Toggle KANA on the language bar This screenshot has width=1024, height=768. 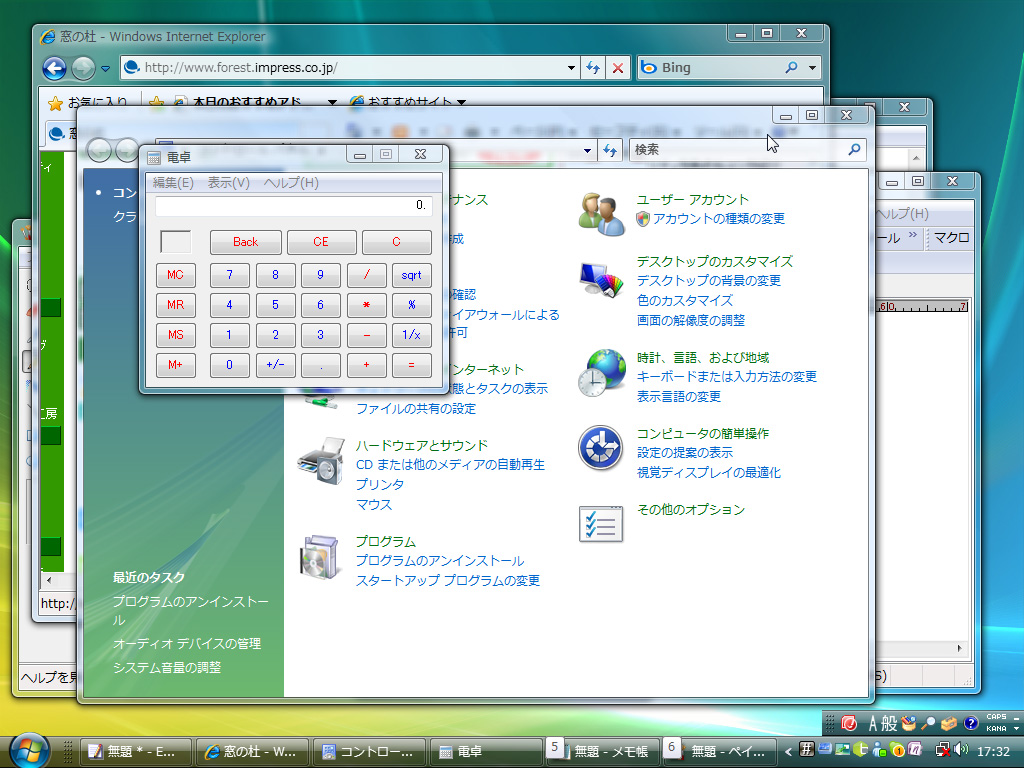click(996, 730)
